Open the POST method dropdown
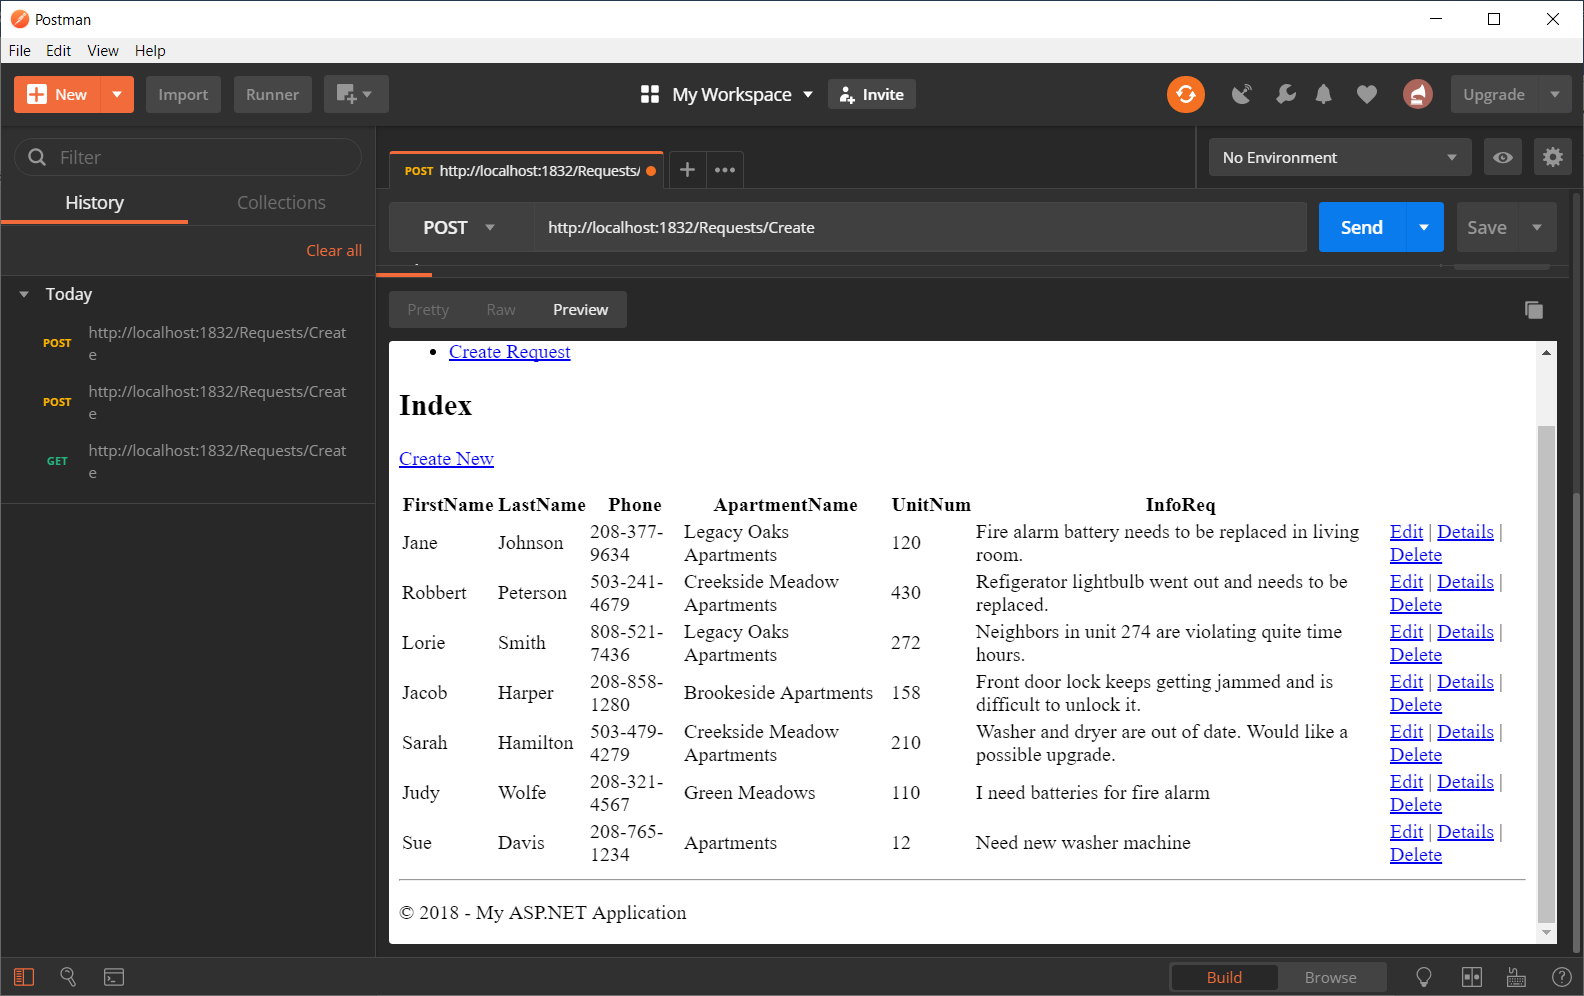The height and width of the screenshot is (996, 1584). 459,227
